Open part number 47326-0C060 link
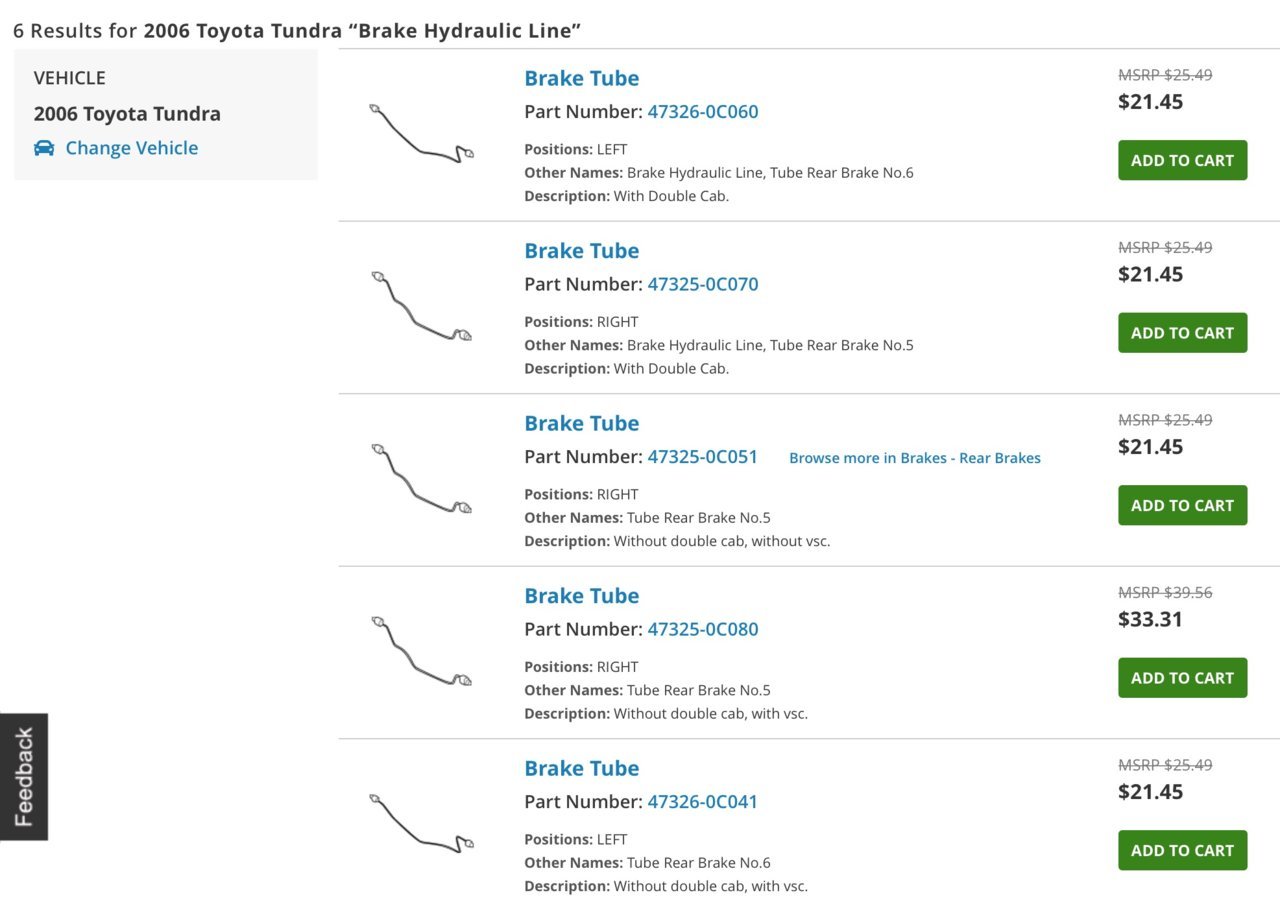The image size is (1280, 908). (703, 112)
